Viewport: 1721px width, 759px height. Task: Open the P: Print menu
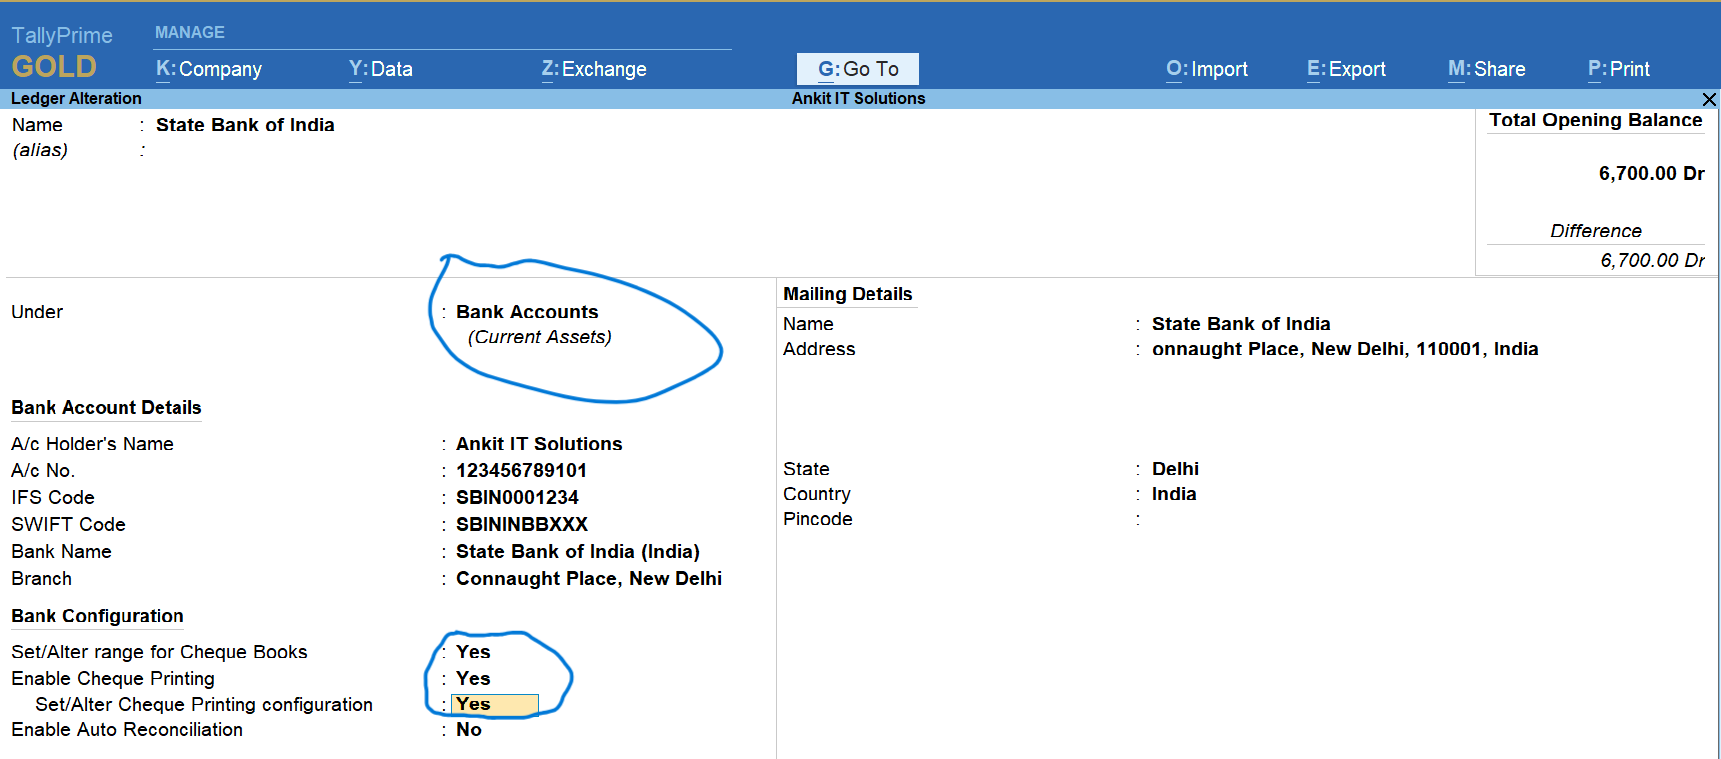(1619, 69)
